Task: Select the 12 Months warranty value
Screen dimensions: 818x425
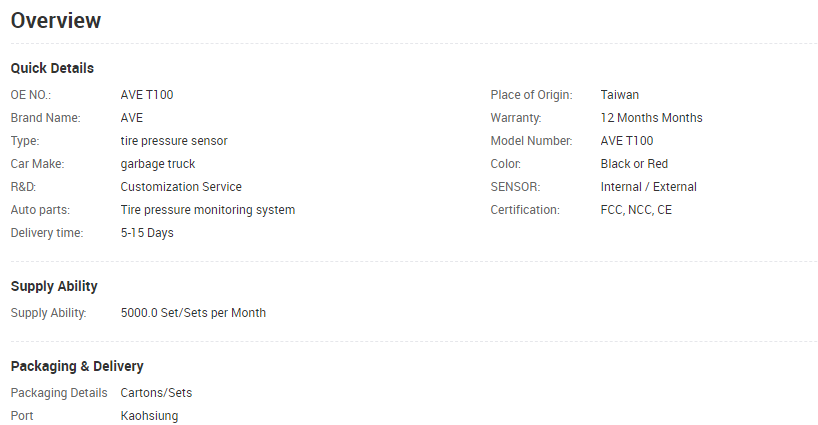Action: (x=651, y=118)
